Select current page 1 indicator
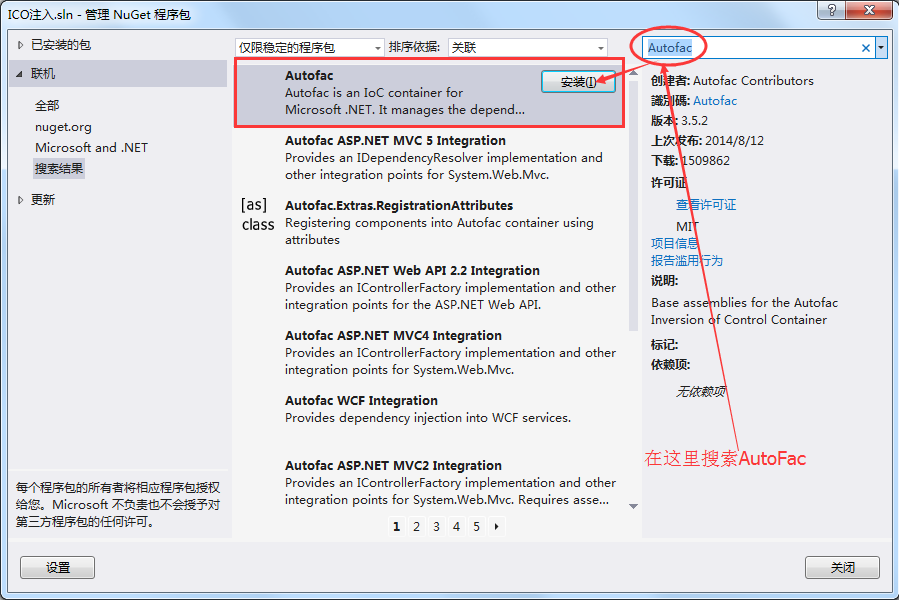The image size is (899, 600). pos(396,527)
